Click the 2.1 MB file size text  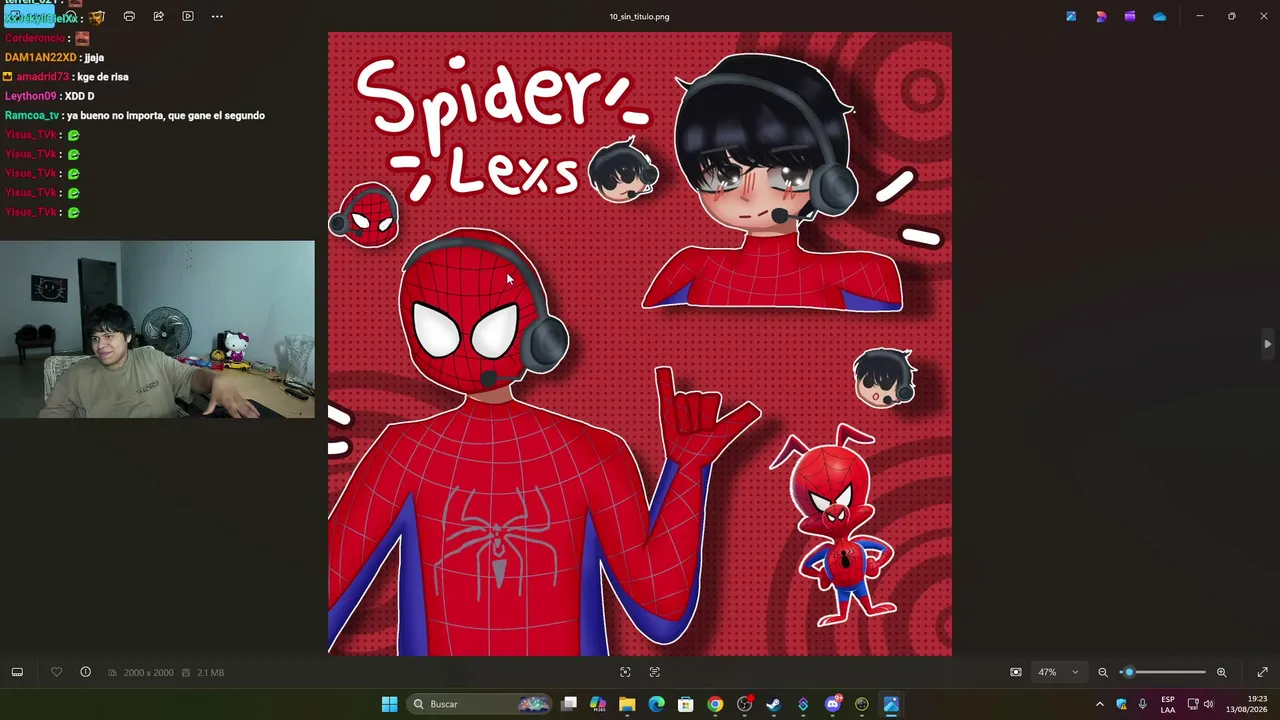pyautogui.click(x=210, y=673)
